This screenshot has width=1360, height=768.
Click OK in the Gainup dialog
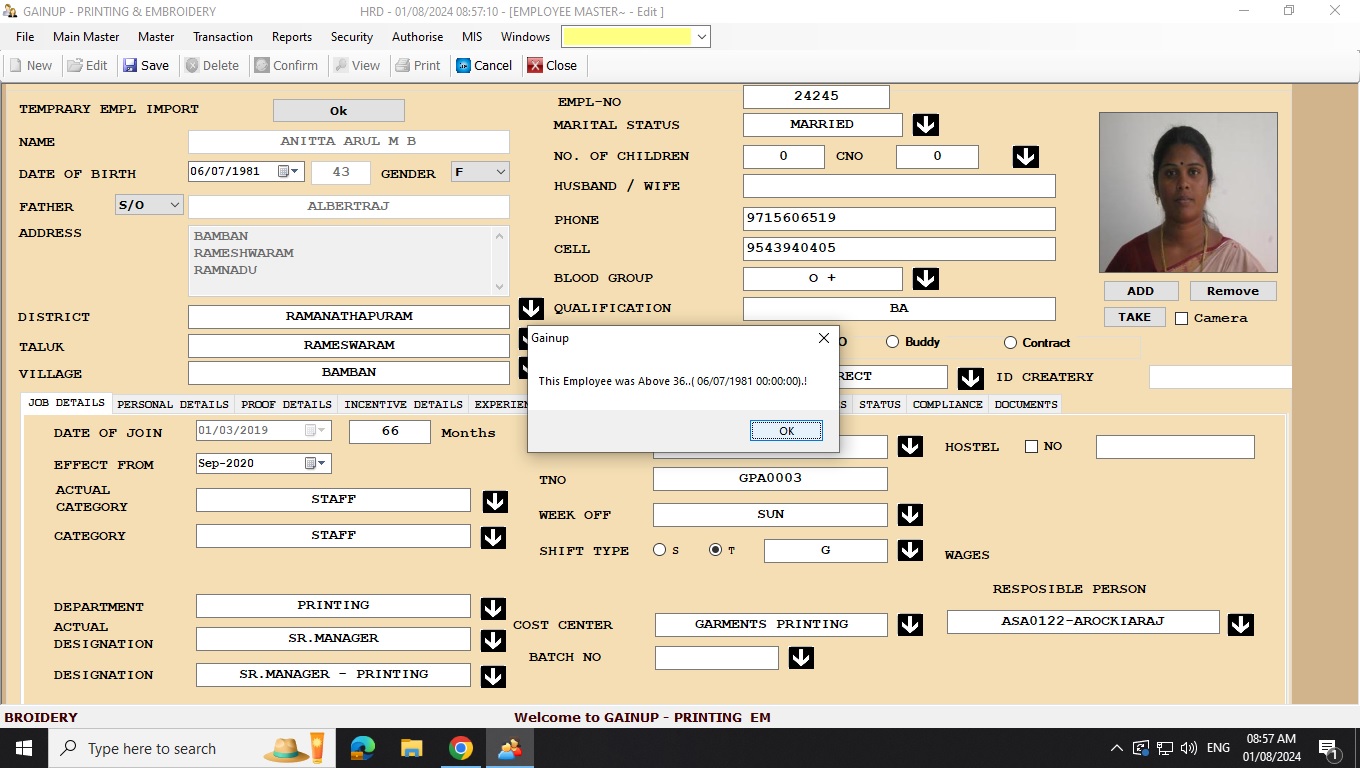[x=786, y=431]
